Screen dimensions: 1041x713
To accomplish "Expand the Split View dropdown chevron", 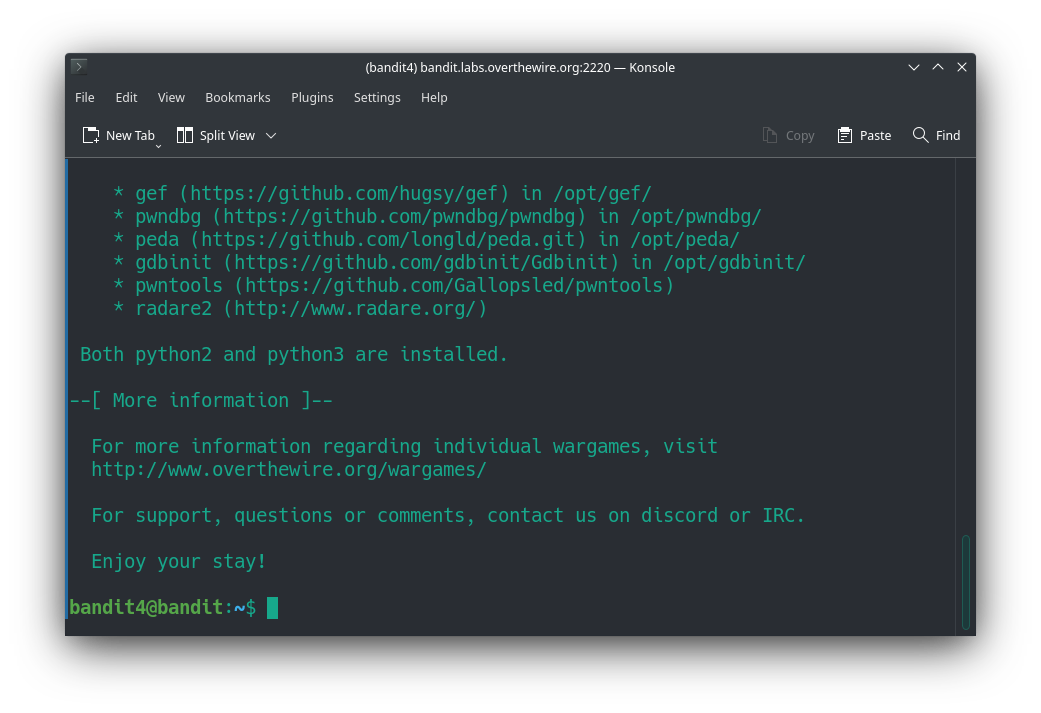I will [x=271, y=135].
